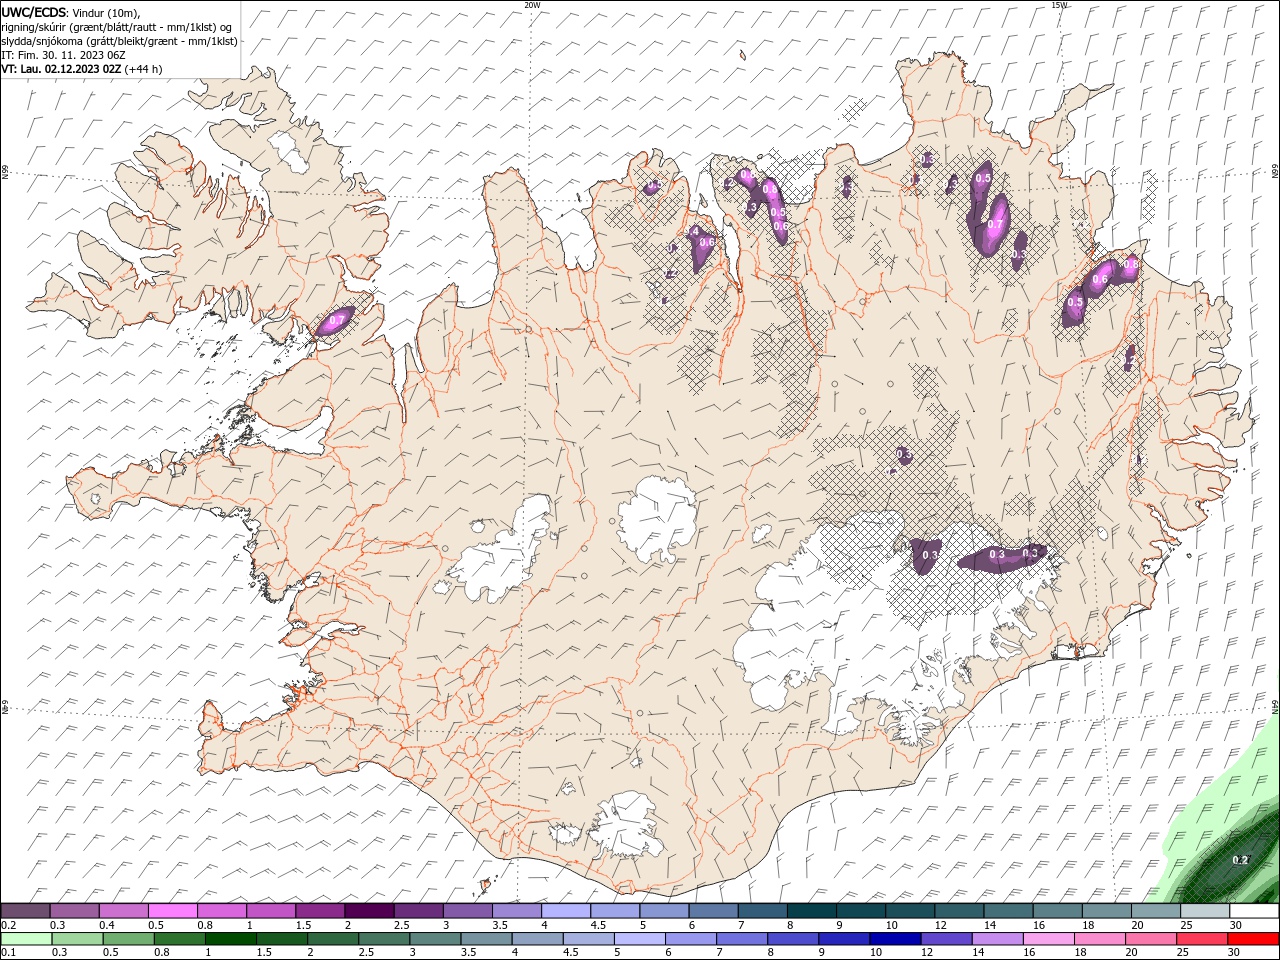Pick the periwinkle swatch labeled 5 in bottom legend row
The height and width of the screenshot is (960, 1280).
click(640, 939)
